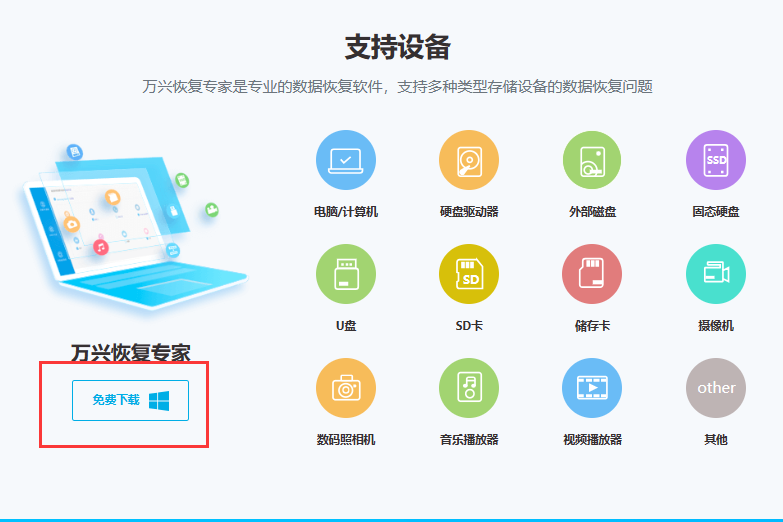Choose the 音乐播放器 music player icon
This screenshot has height=522, width=783.
[x=468, y=388]
